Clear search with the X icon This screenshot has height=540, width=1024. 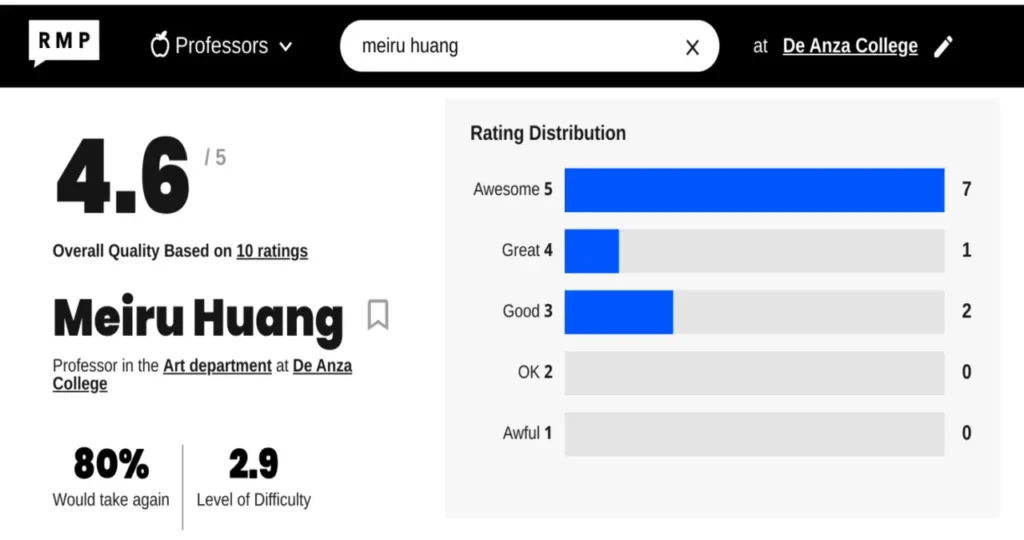(692, 47)
